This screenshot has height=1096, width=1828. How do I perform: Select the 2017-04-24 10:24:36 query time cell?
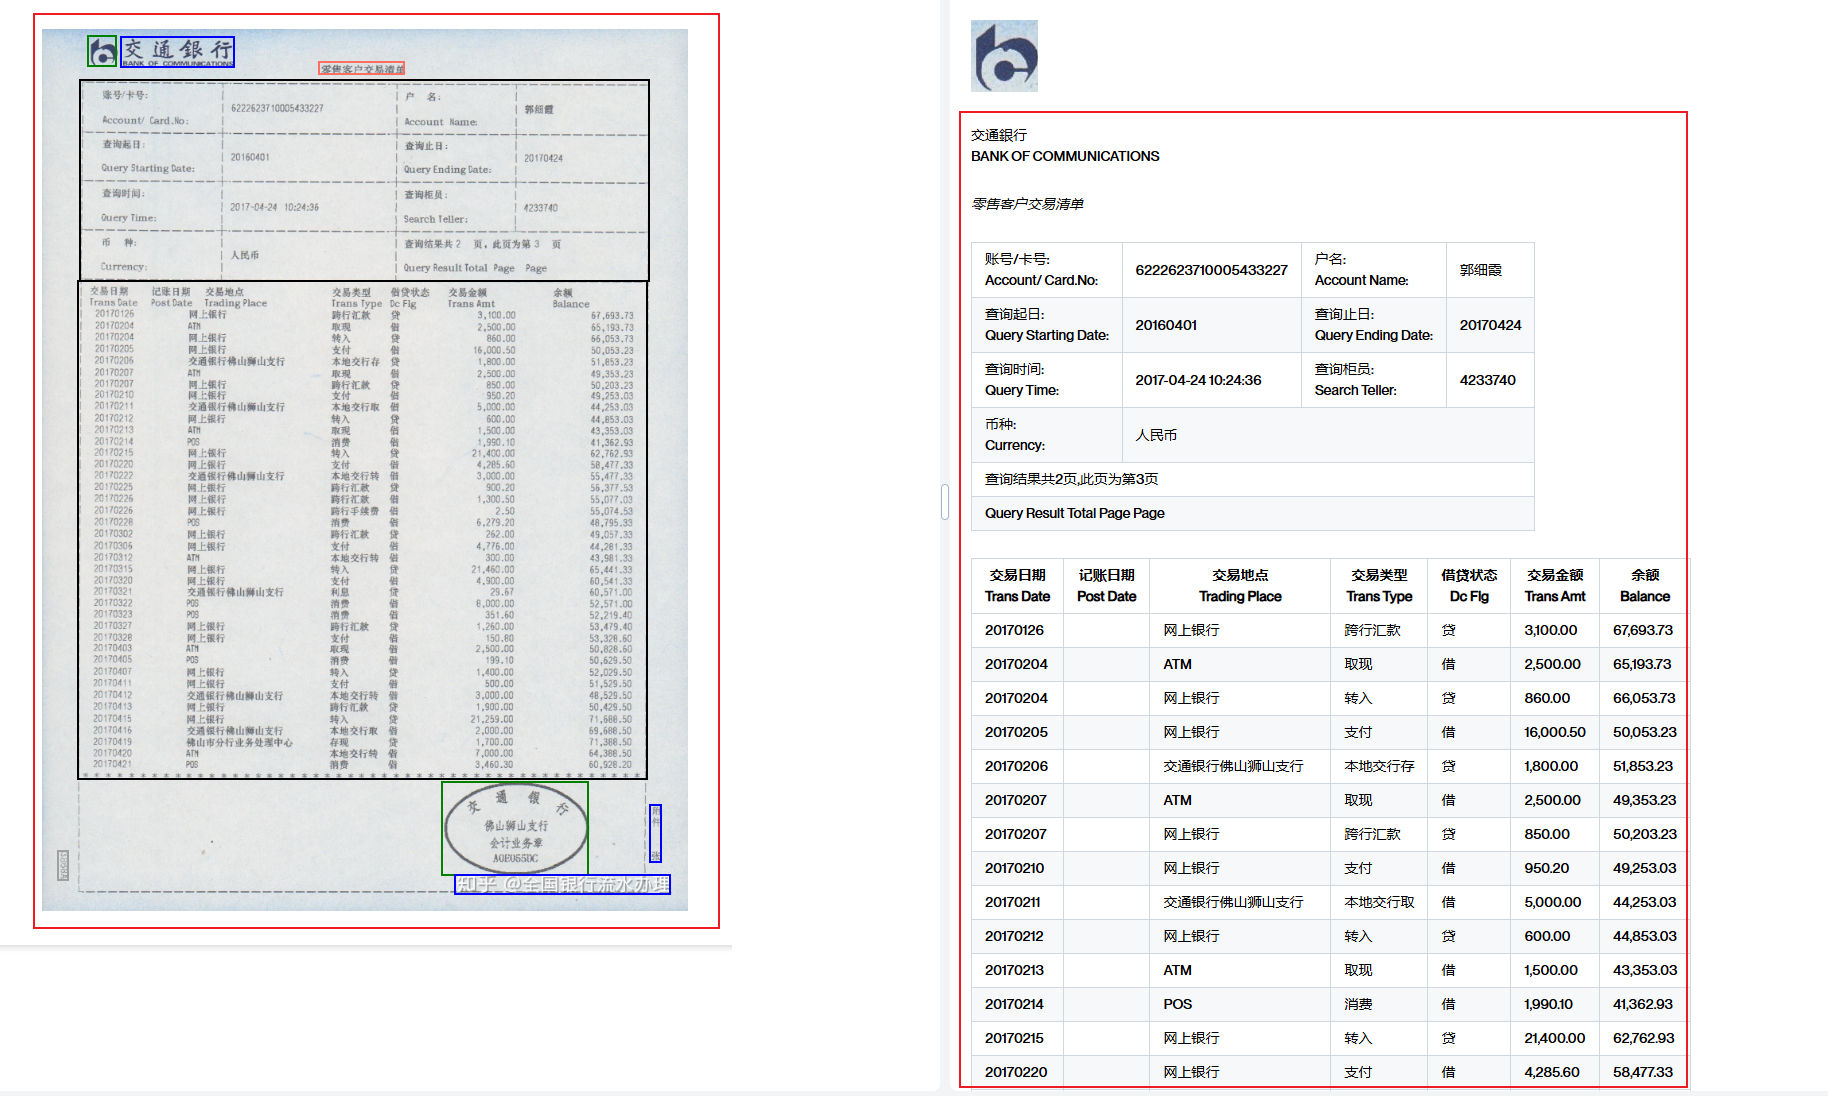[1198, 380]
